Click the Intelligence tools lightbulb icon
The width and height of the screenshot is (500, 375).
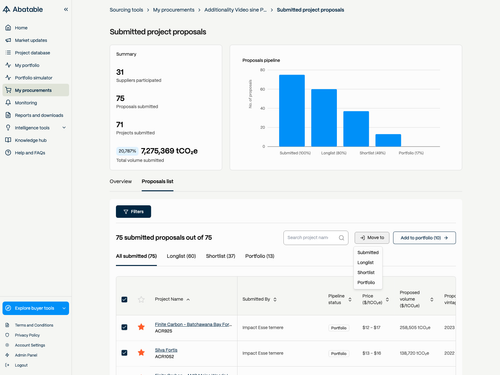8,128
